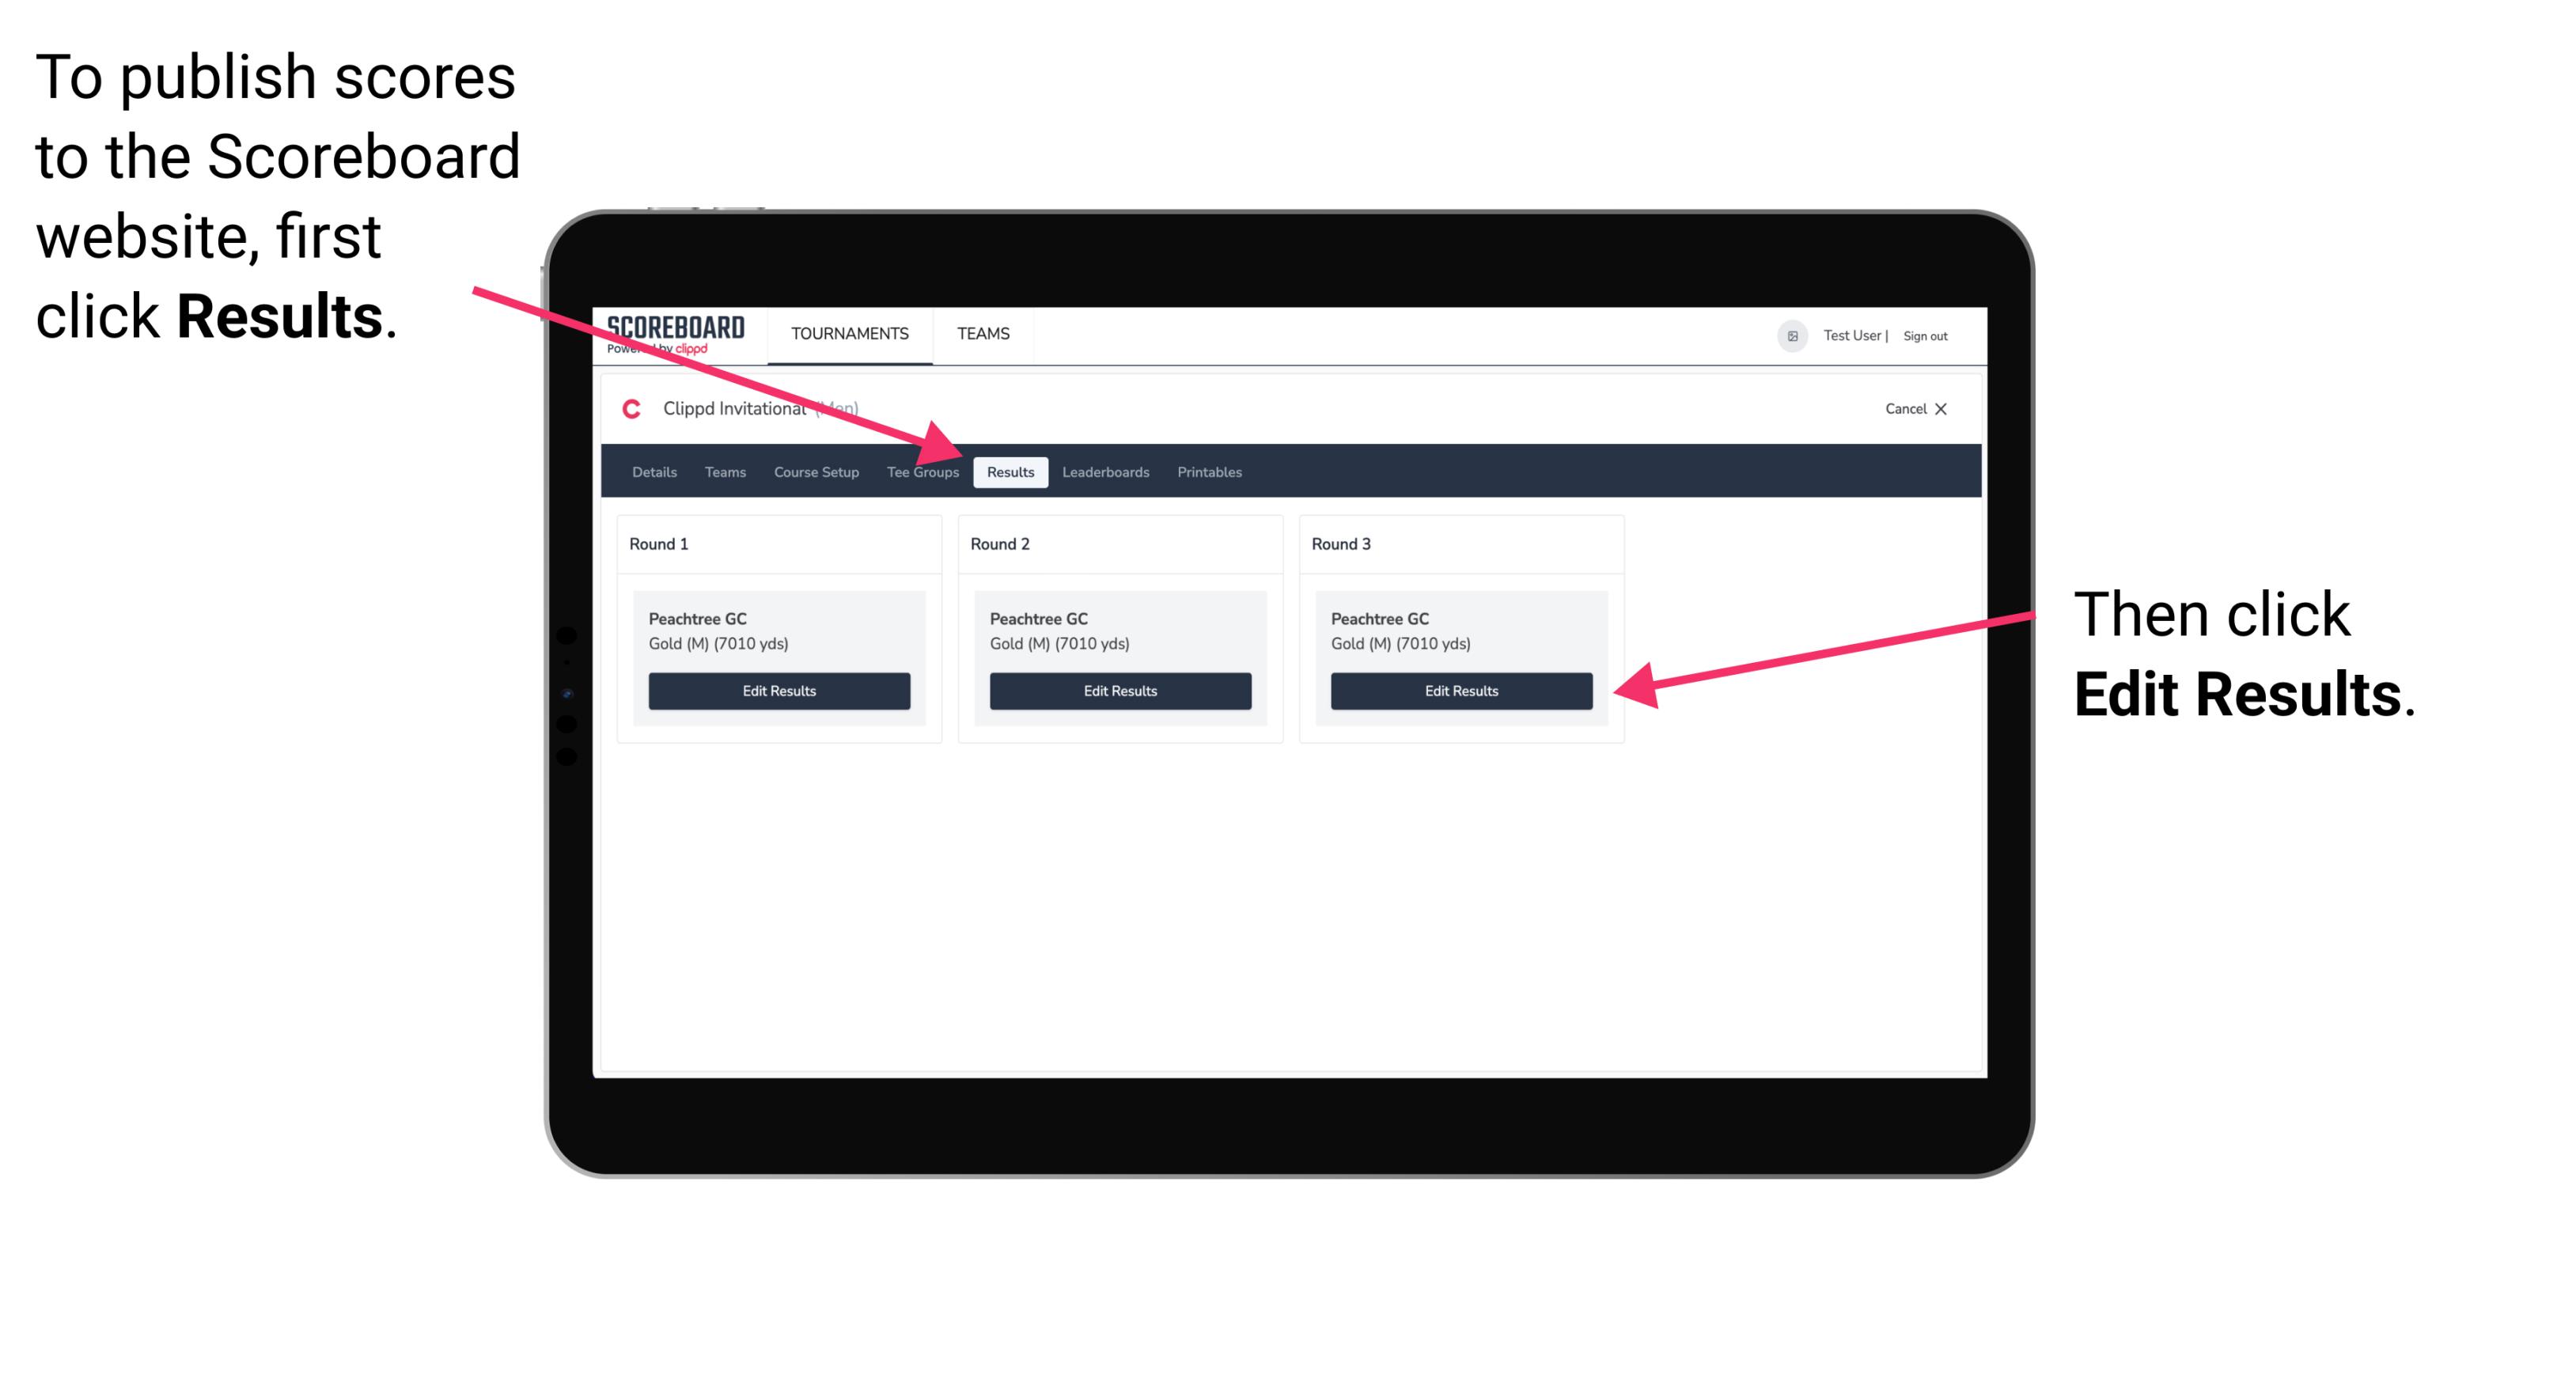Open the Details tab section

point(656,473)
